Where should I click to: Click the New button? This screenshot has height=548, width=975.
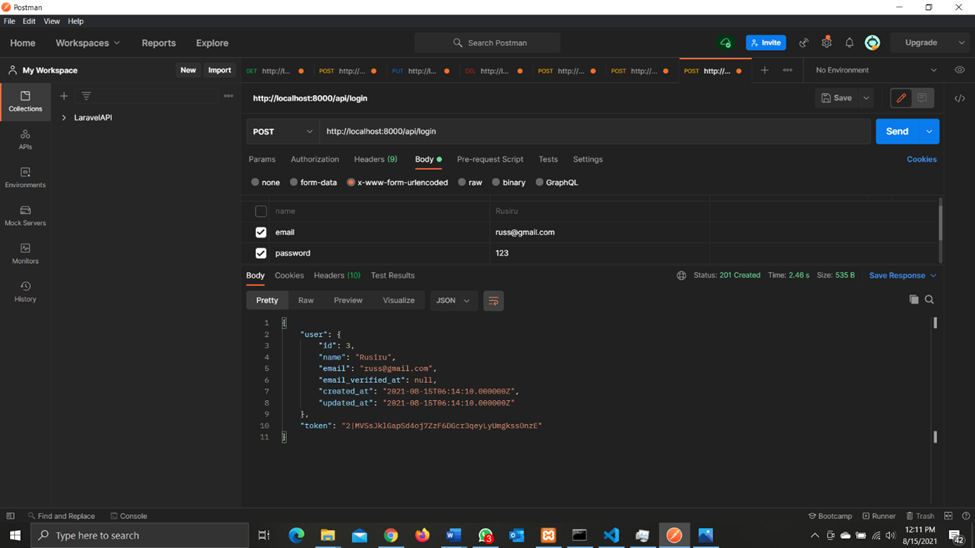coord(188,70)
